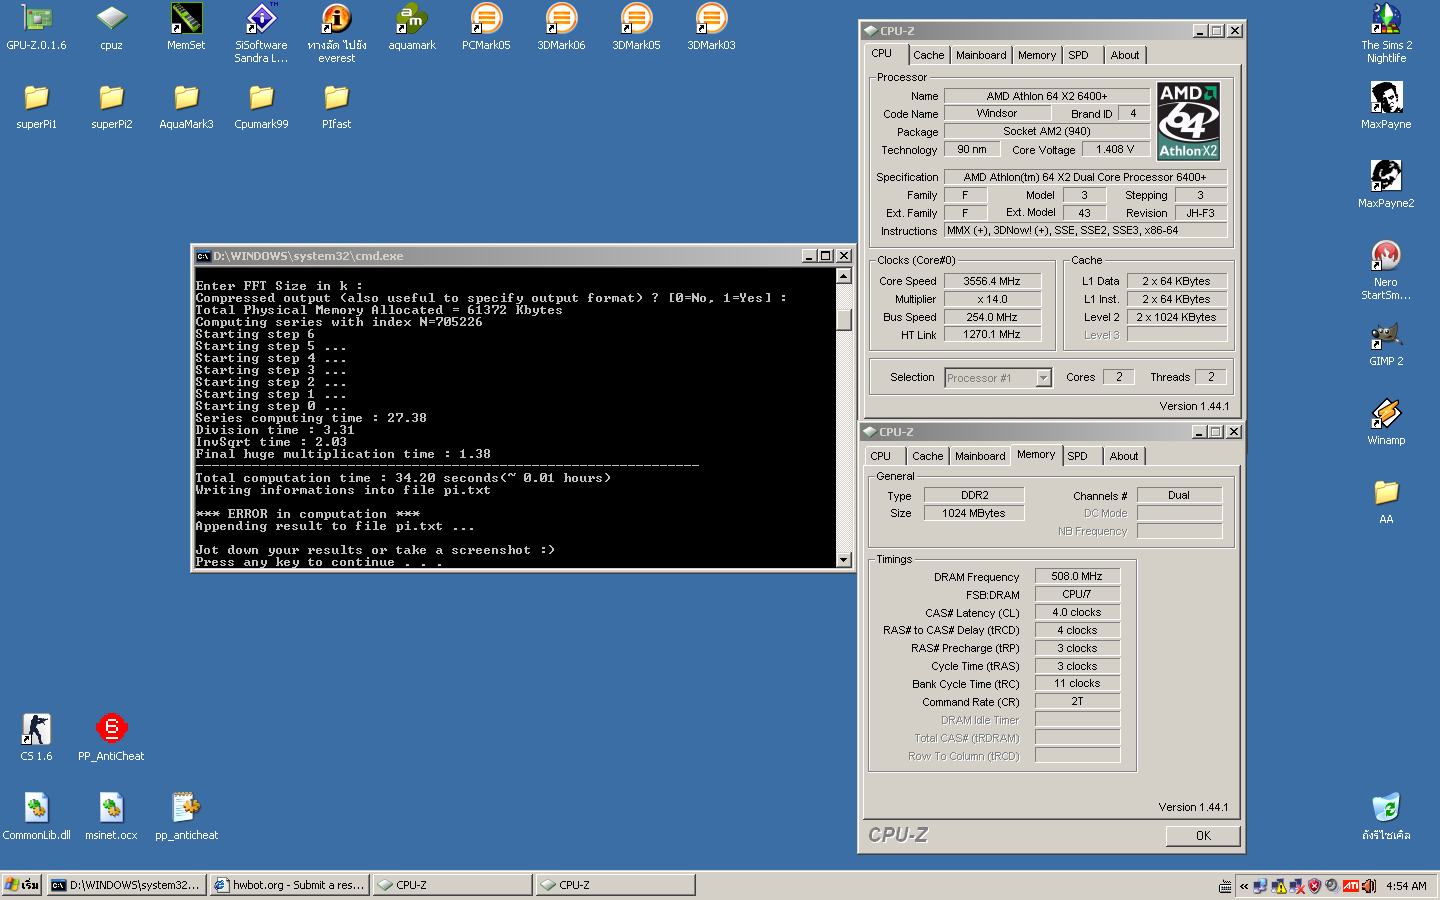Open About tab in upper CPU-Z window
The image size is (1440, 900).
pos(1125,55)
